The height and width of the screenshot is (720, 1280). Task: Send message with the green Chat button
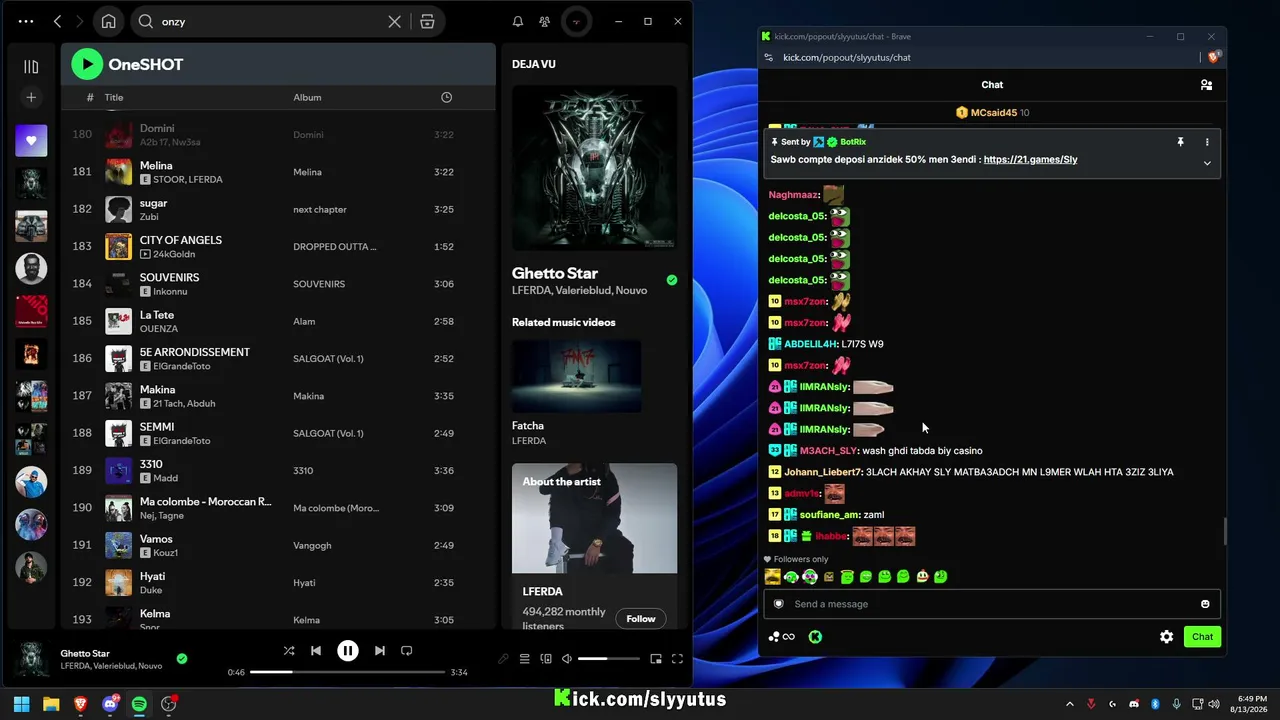(1202, 637)
